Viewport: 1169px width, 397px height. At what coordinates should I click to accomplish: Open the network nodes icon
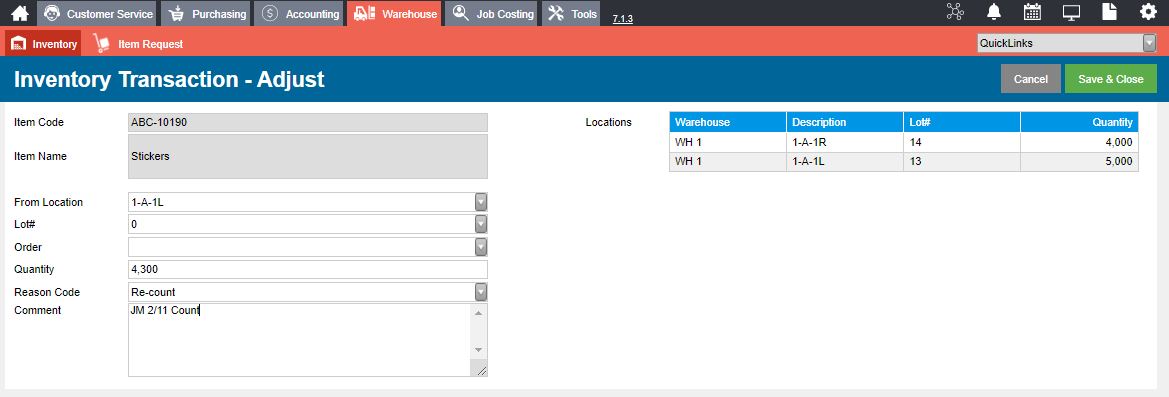point(955,12)
